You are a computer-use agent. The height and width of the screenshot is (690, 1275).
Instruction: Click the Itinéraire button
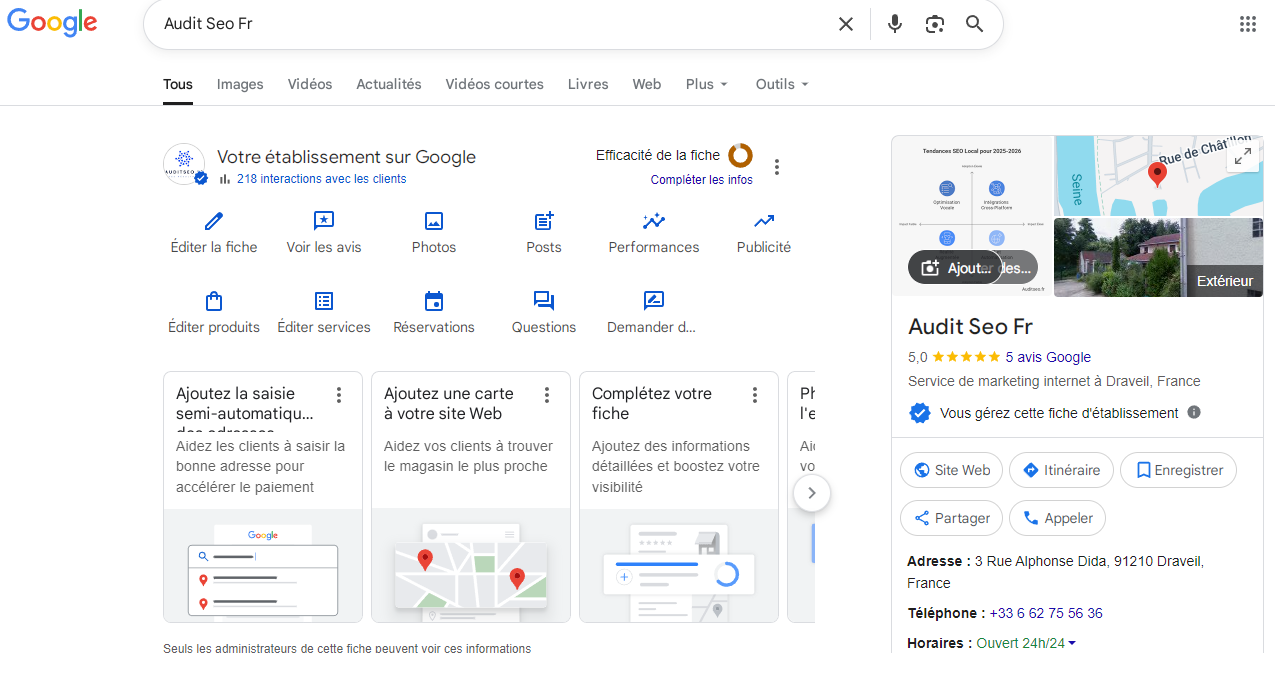(x=1061, y=470)
